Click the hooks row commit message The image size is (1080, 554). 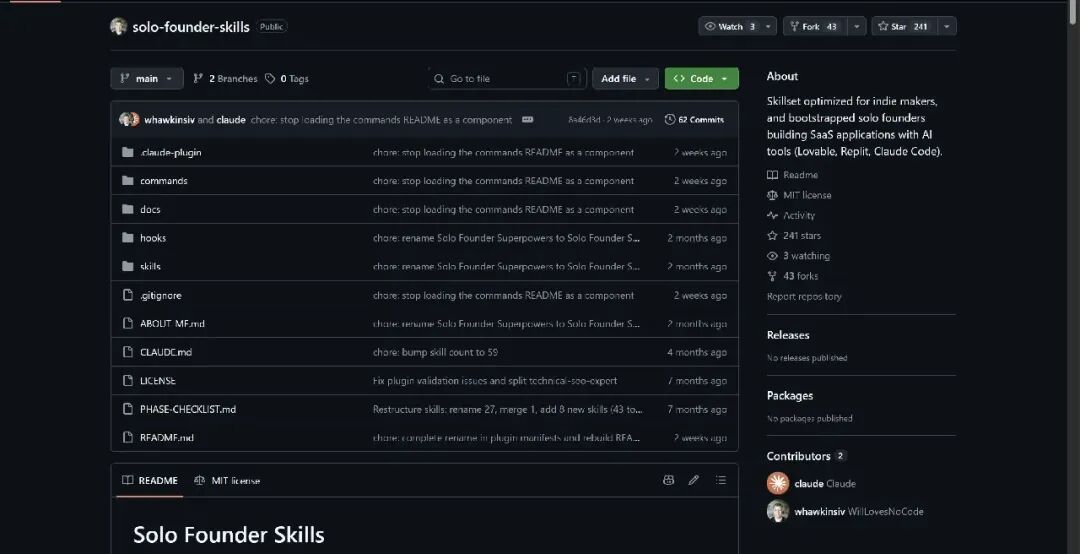(x=506, y=238)
